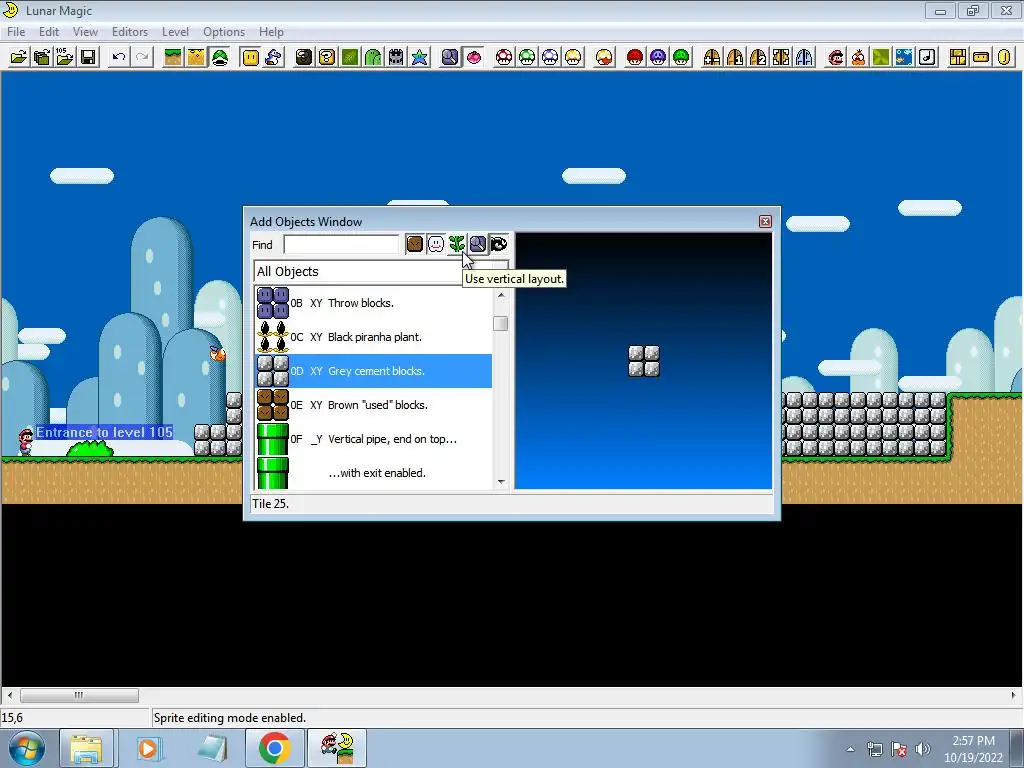Click the green Koopa shell sprite mode icon
Image resolution: width=1024 pixels, height=768 pixels.
[220, 57]
